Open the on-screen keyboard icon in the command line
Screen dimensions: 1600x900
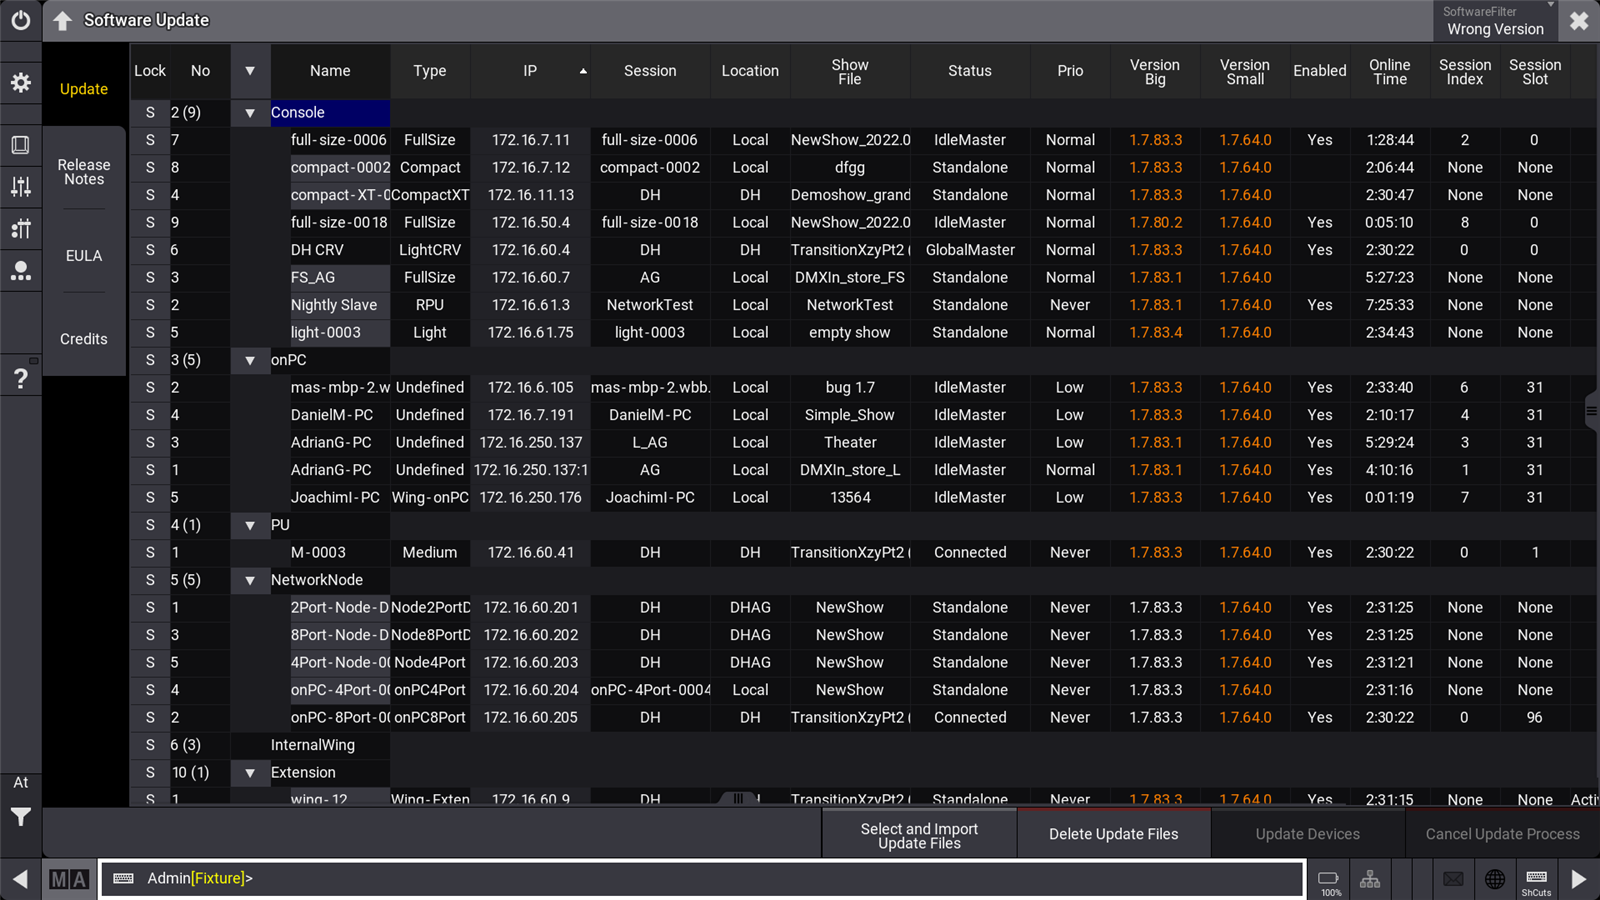(124, 878)
